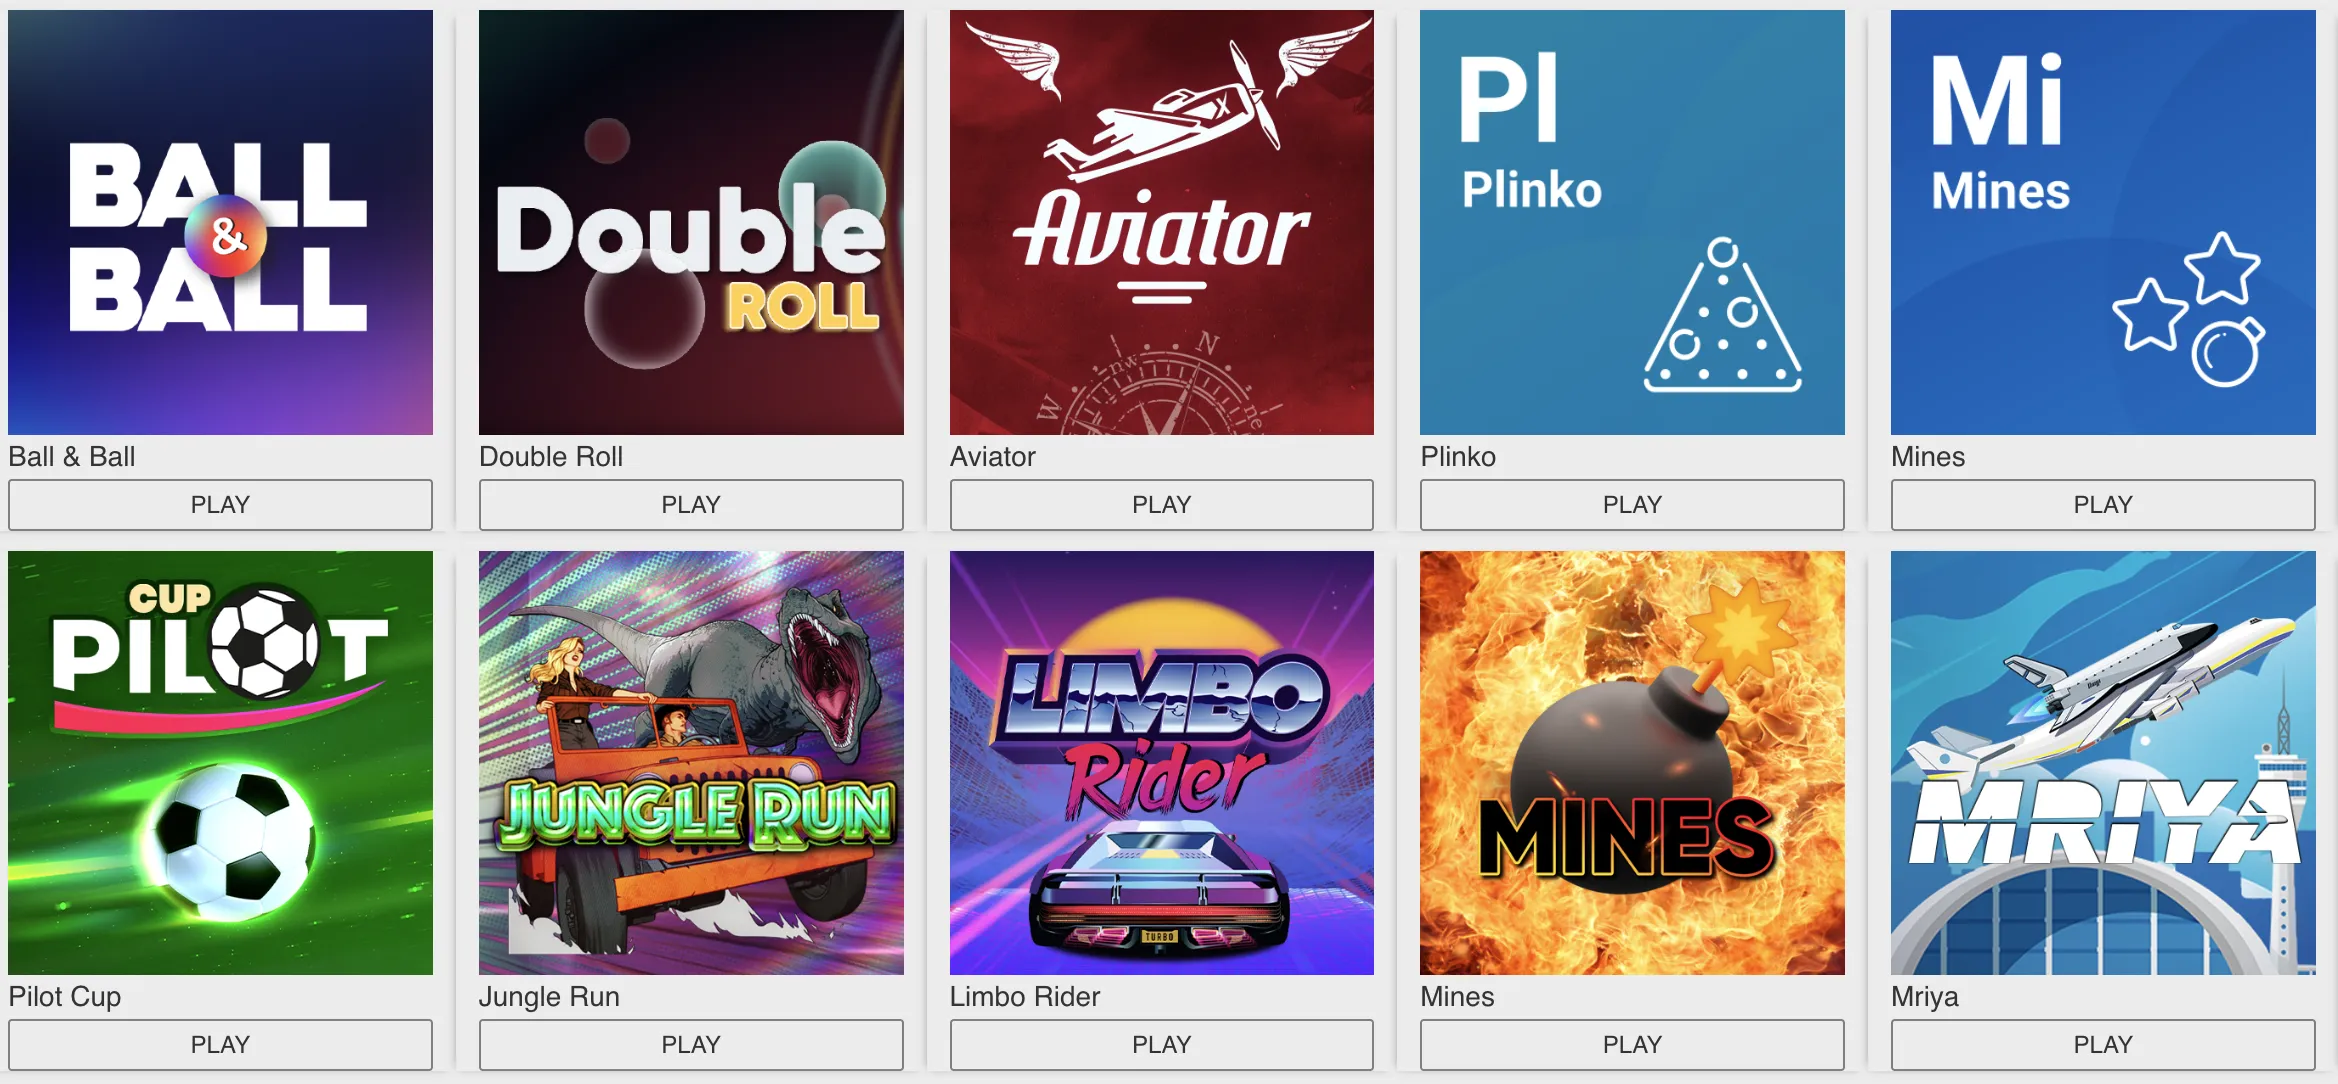Viewport: 2338px width, 1084px height.
Task: Open the Aviator plane game tile
Action: click(1162, 222)
